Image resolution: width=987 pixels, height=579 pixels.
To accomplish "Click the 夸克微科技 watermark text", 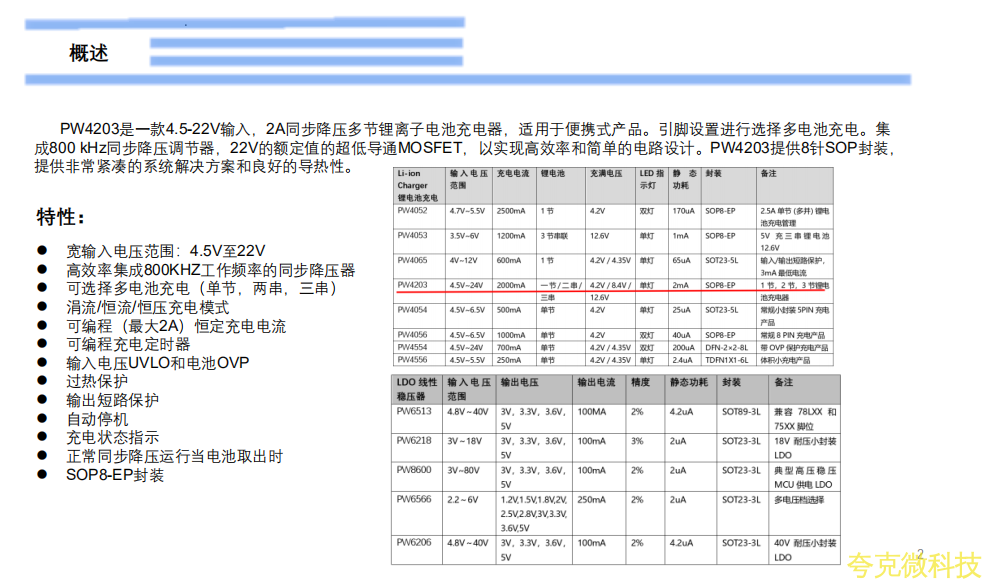I will [913, 565].
